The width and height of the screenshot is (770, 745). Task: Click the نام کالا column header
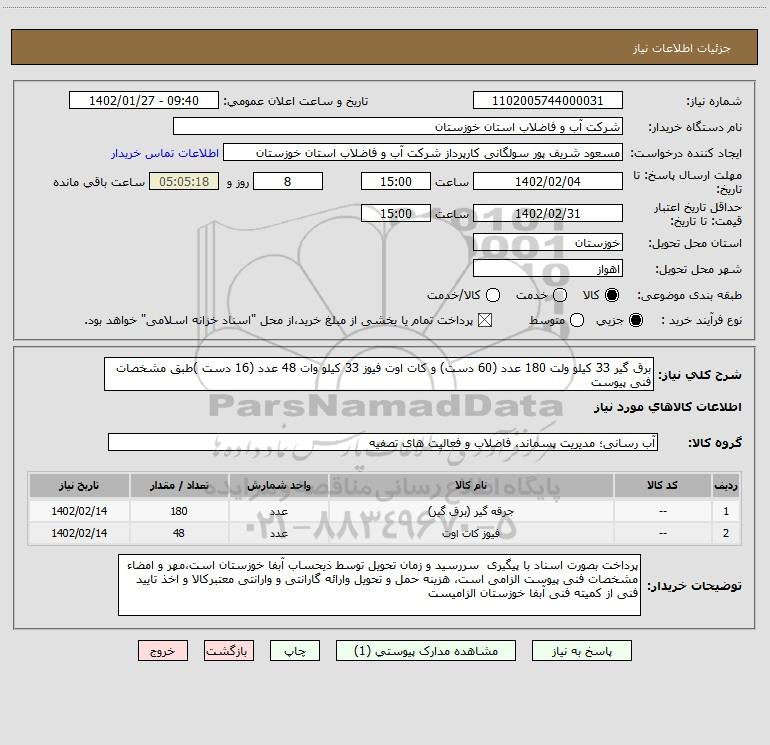[471, 485]
